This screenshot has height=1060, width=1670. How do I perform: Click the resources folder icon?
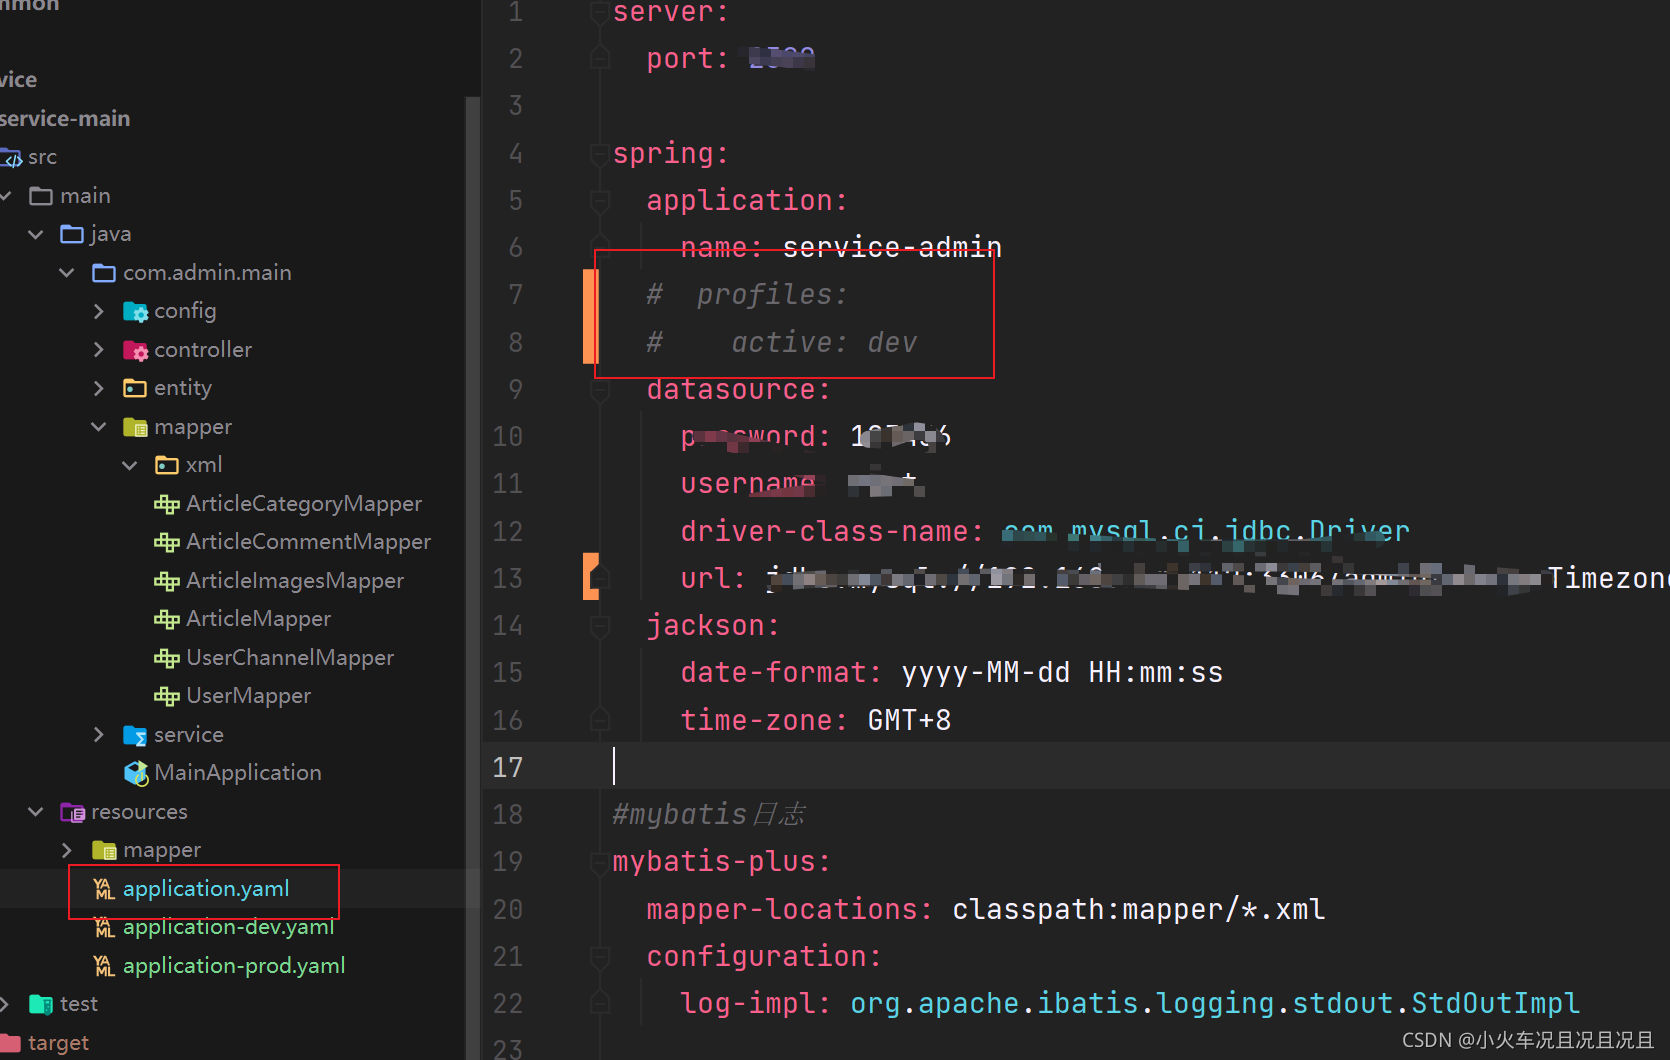click(72, 811)
